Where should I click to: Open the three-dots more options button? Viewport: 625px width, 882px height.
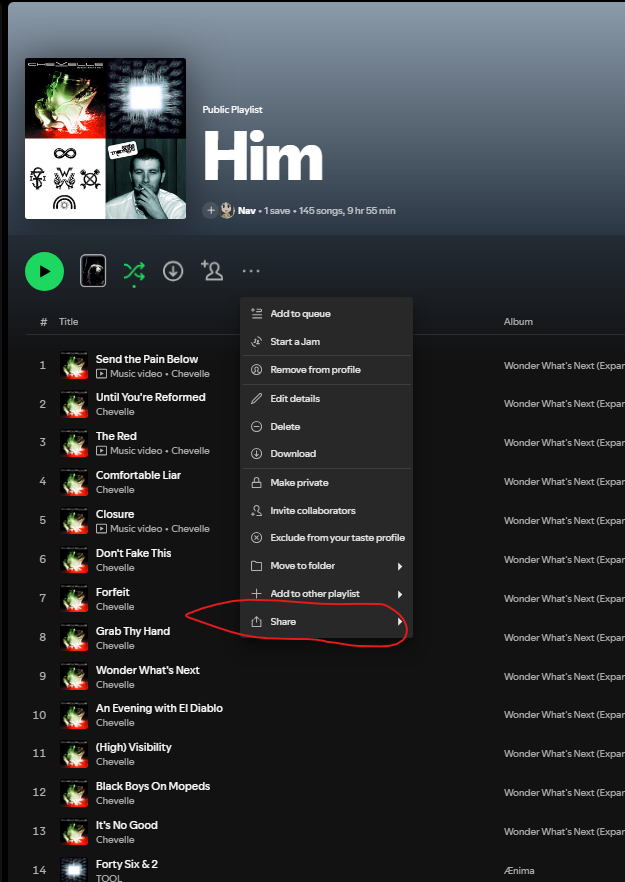[251, 271]
